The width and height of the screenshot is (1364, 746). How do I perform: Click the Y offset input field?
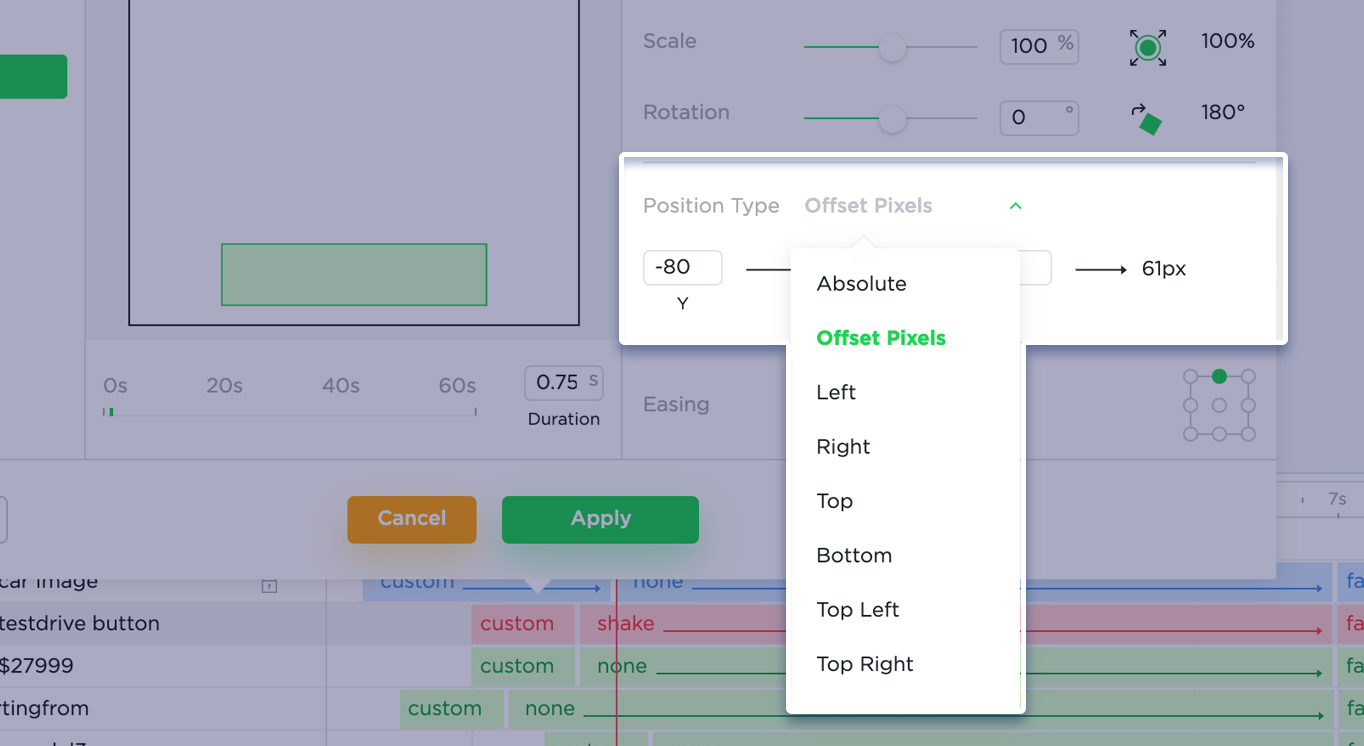pos(682,267)
